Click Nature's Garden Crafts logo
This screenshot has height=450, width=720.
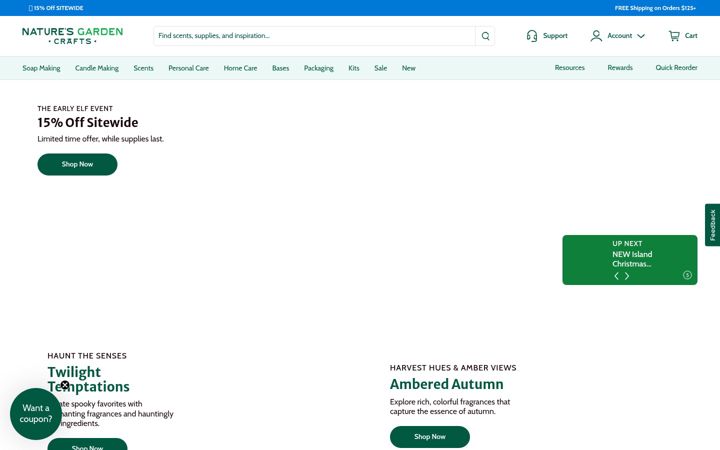click(x=73, y=36)
